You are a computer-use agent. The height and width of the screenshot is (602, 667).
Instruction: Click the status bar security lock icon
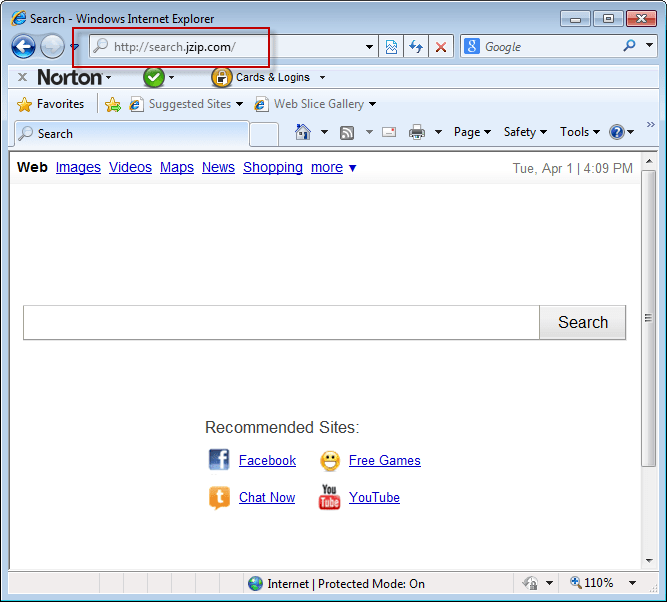coord(530,583)
